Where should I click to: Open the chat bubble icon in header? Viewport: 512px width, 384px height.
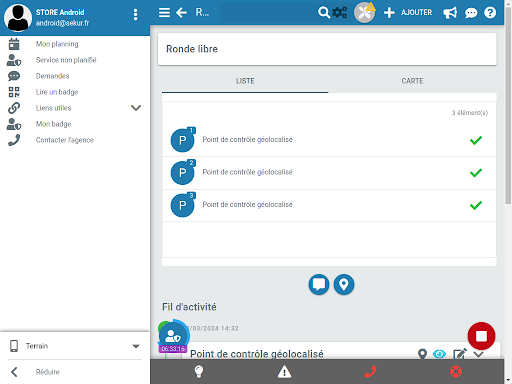pyautogui.click(x=471, y=13)
